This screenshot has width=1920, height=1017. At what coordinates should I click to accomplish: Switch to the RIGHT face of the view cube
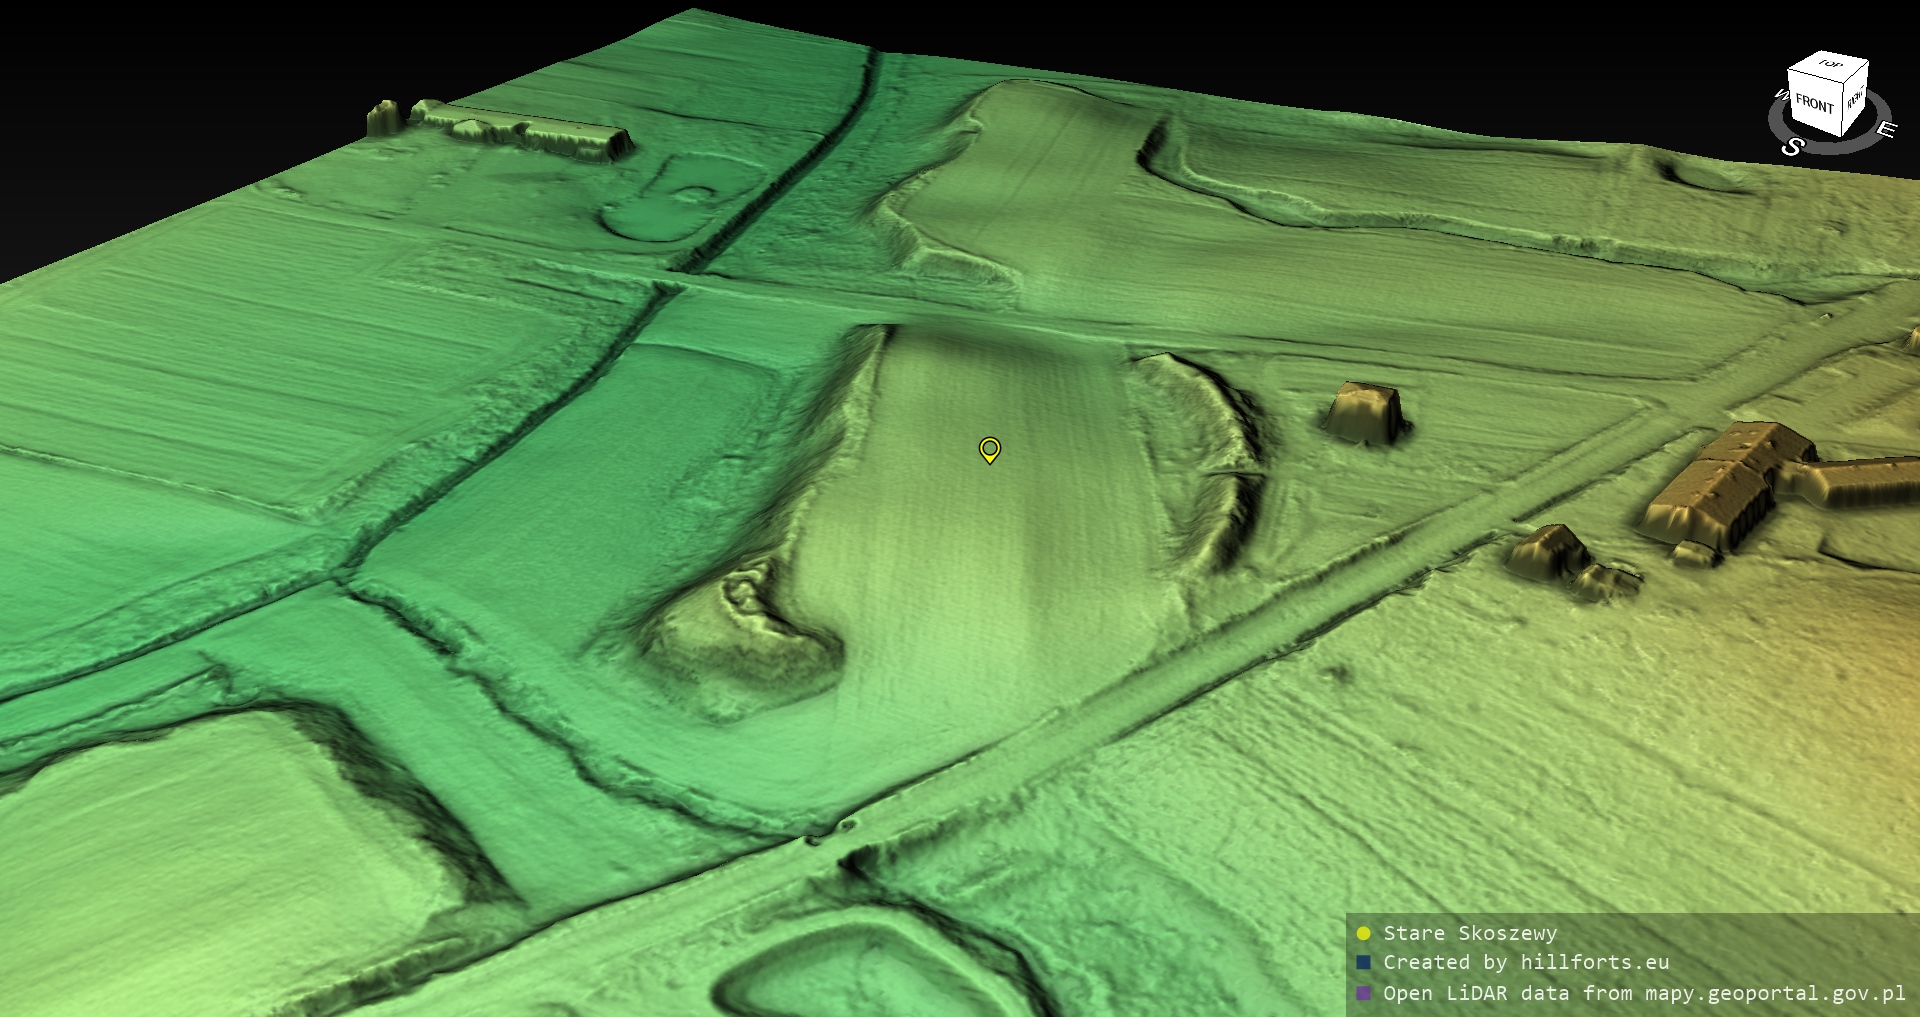[1855, 99]
